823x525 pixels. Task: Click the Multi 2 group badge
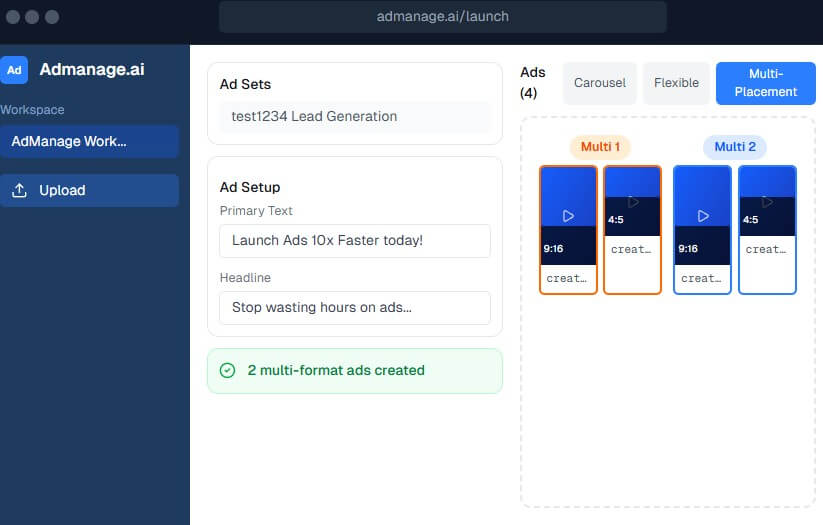pos(735,147)
